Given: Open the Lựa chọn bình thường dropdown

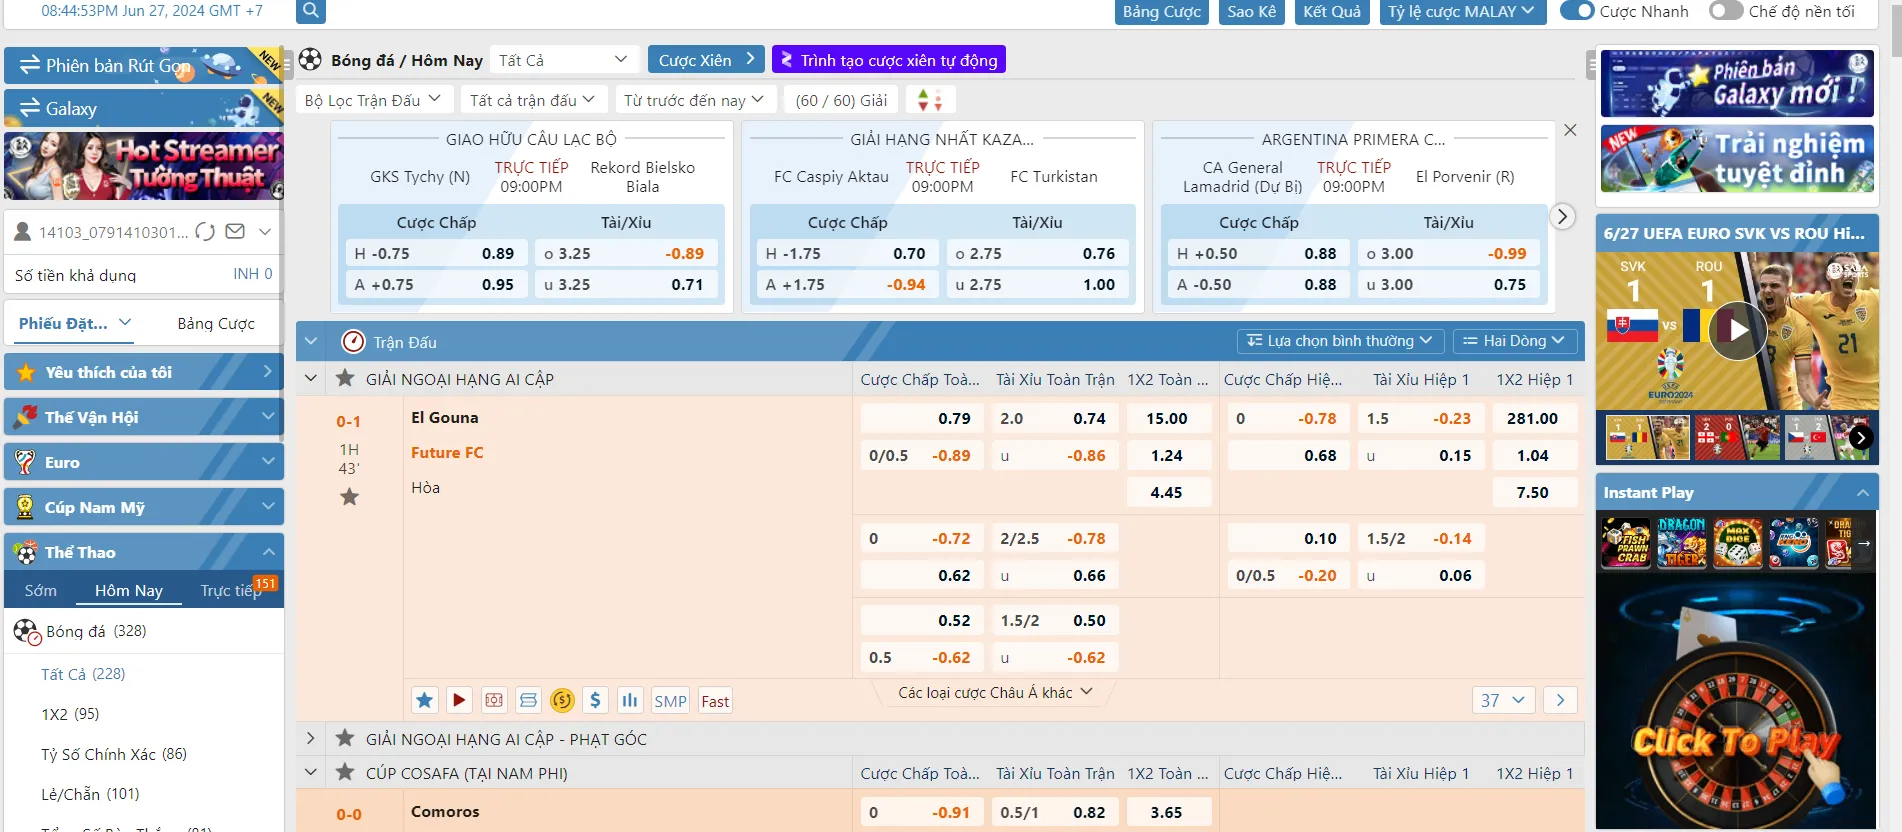Looking at the screenshot, I should click(1340, 341).
